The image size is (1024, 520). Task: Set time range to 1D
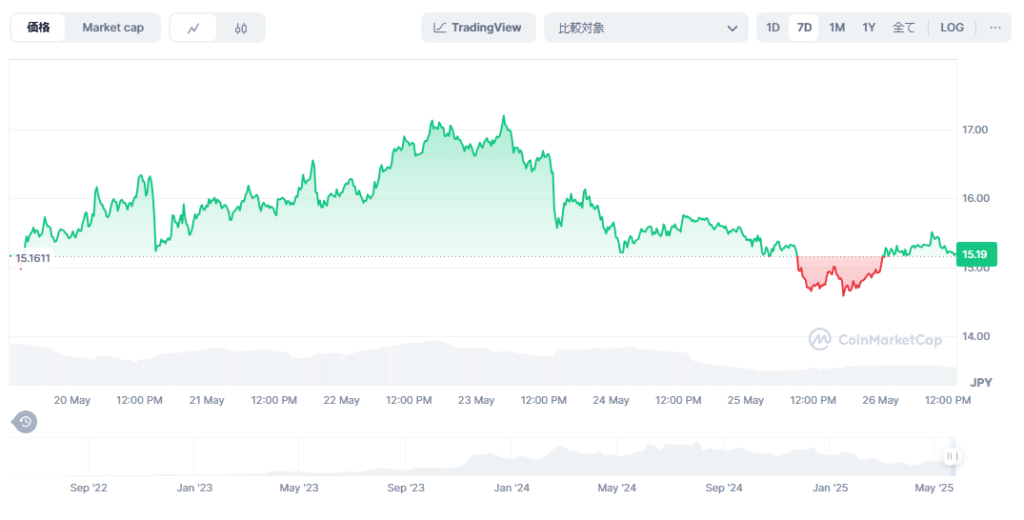point(773,28)
